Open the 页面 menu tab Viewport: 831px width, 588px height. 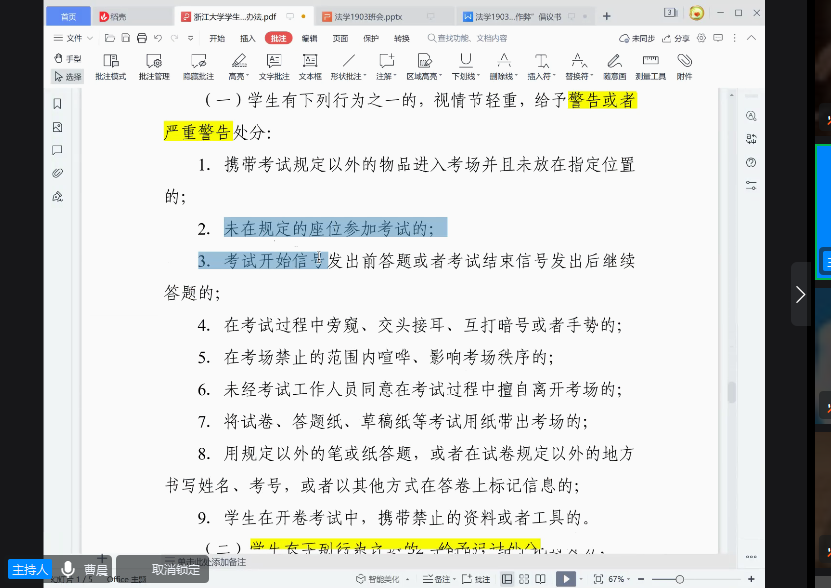click(x=340, y=38)
